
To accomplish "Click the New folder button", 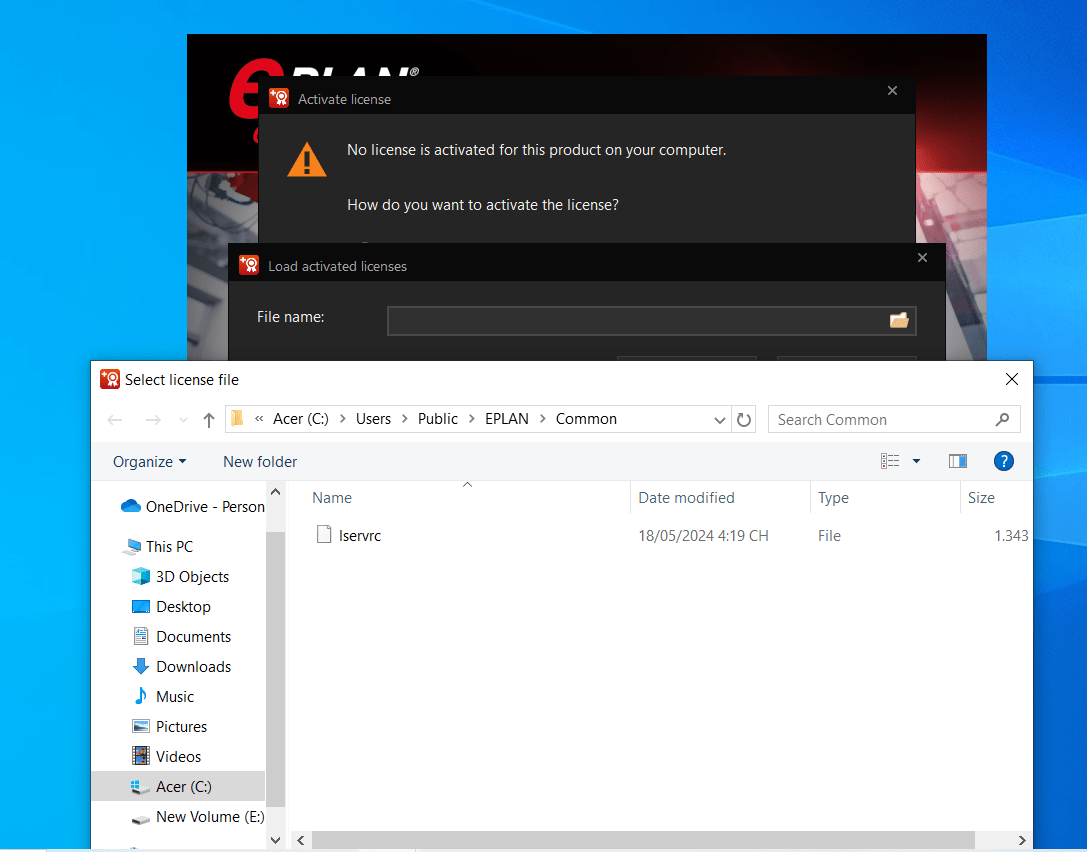I will point(260,461).
